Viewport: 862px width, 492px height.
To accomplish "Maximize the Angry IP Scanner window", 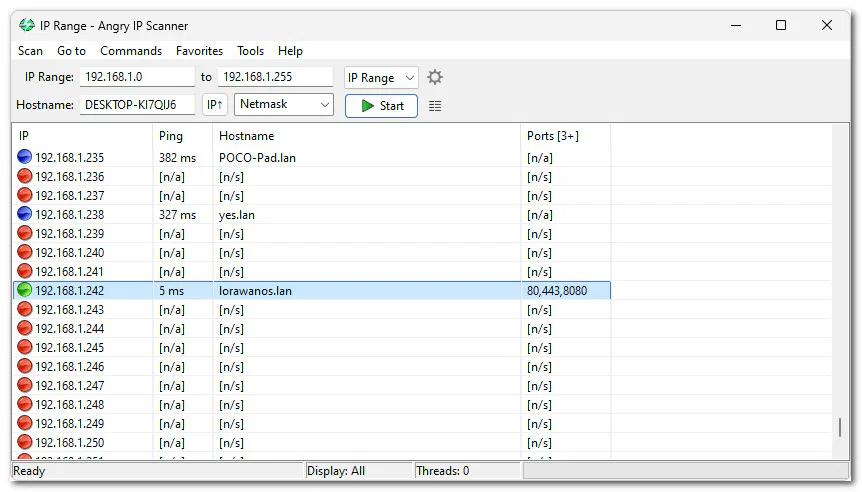I will (x=781, y=25).
